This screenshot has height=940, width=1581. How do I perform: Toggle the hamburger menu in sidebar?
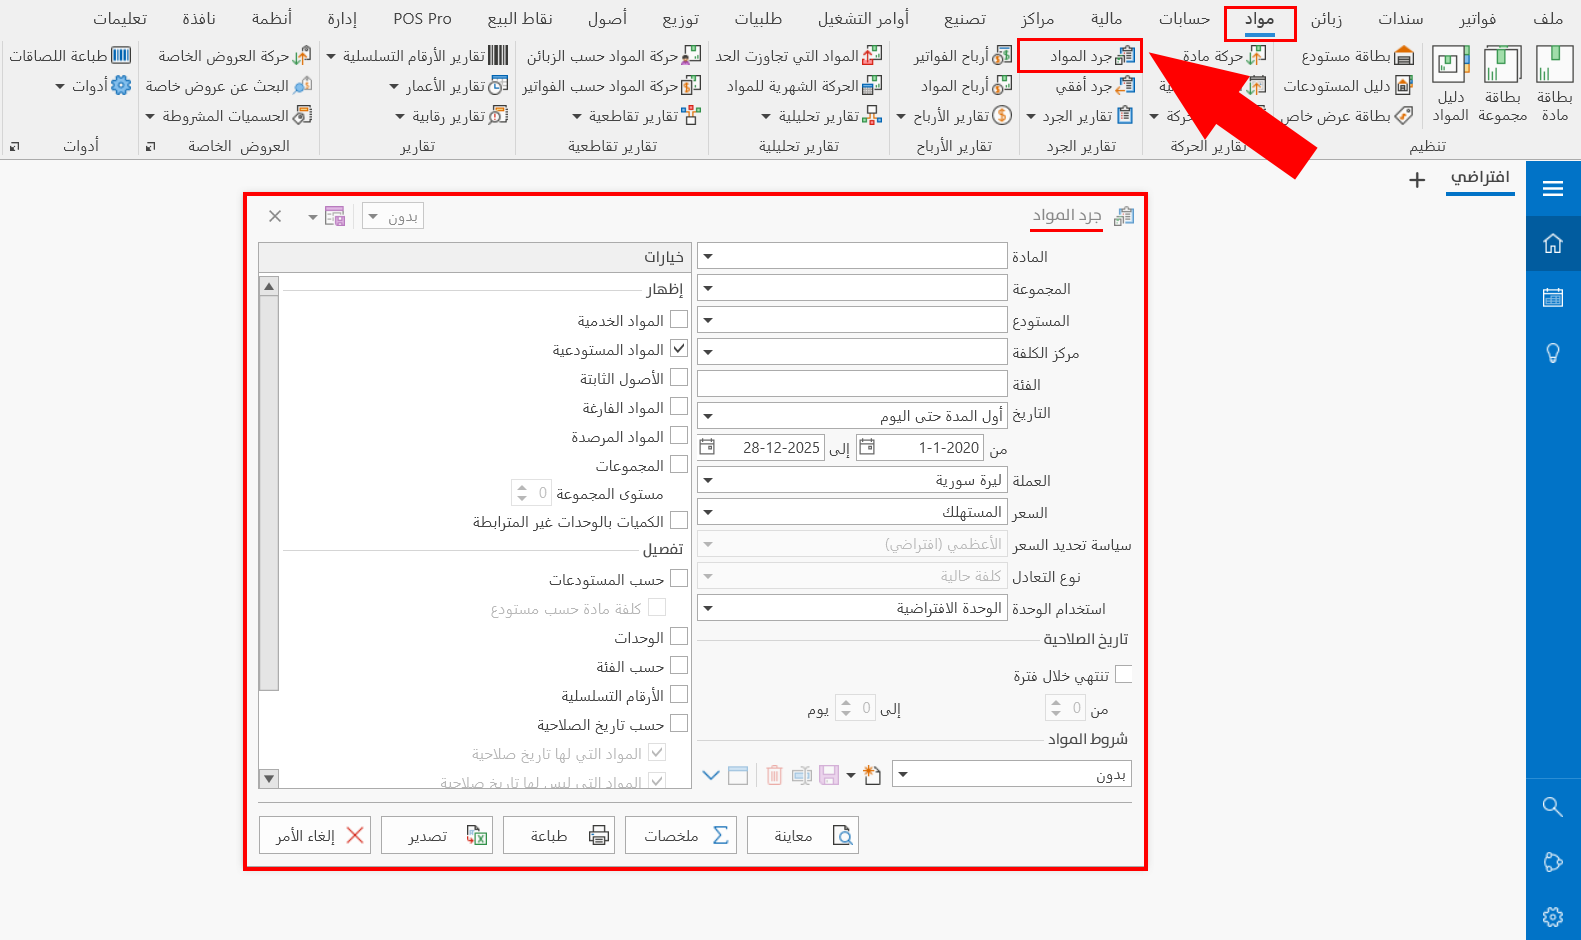(x=1553, y=188)
